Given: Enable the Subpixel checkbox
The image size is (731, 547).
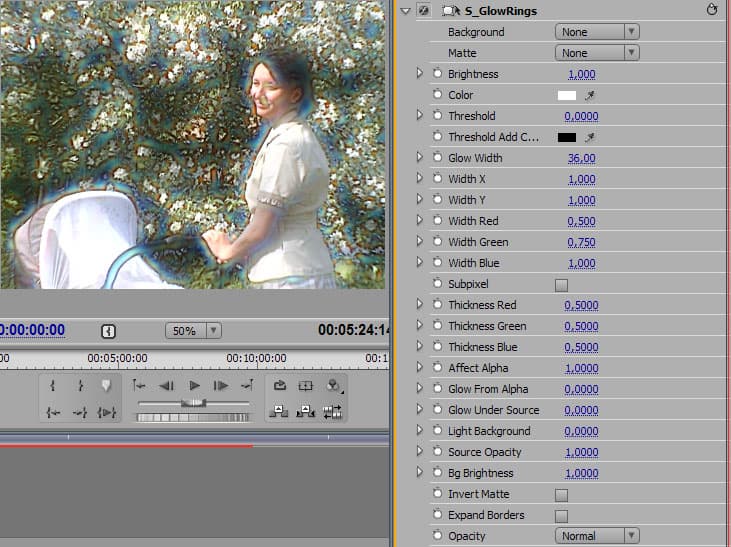Looking at the screenshot, I should (561, 284).
